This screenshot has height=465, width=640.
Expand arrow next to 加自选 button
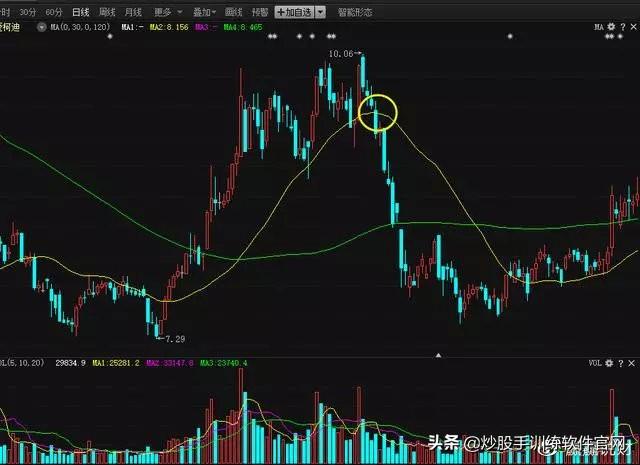(321, 12)
